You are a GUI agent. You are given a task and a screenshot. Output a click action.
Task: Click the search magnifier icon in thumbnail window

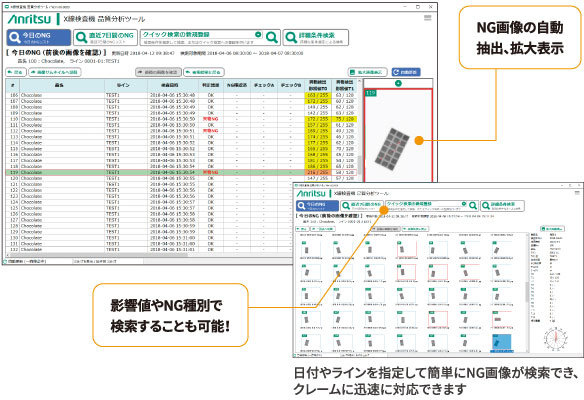pos(473,206)
